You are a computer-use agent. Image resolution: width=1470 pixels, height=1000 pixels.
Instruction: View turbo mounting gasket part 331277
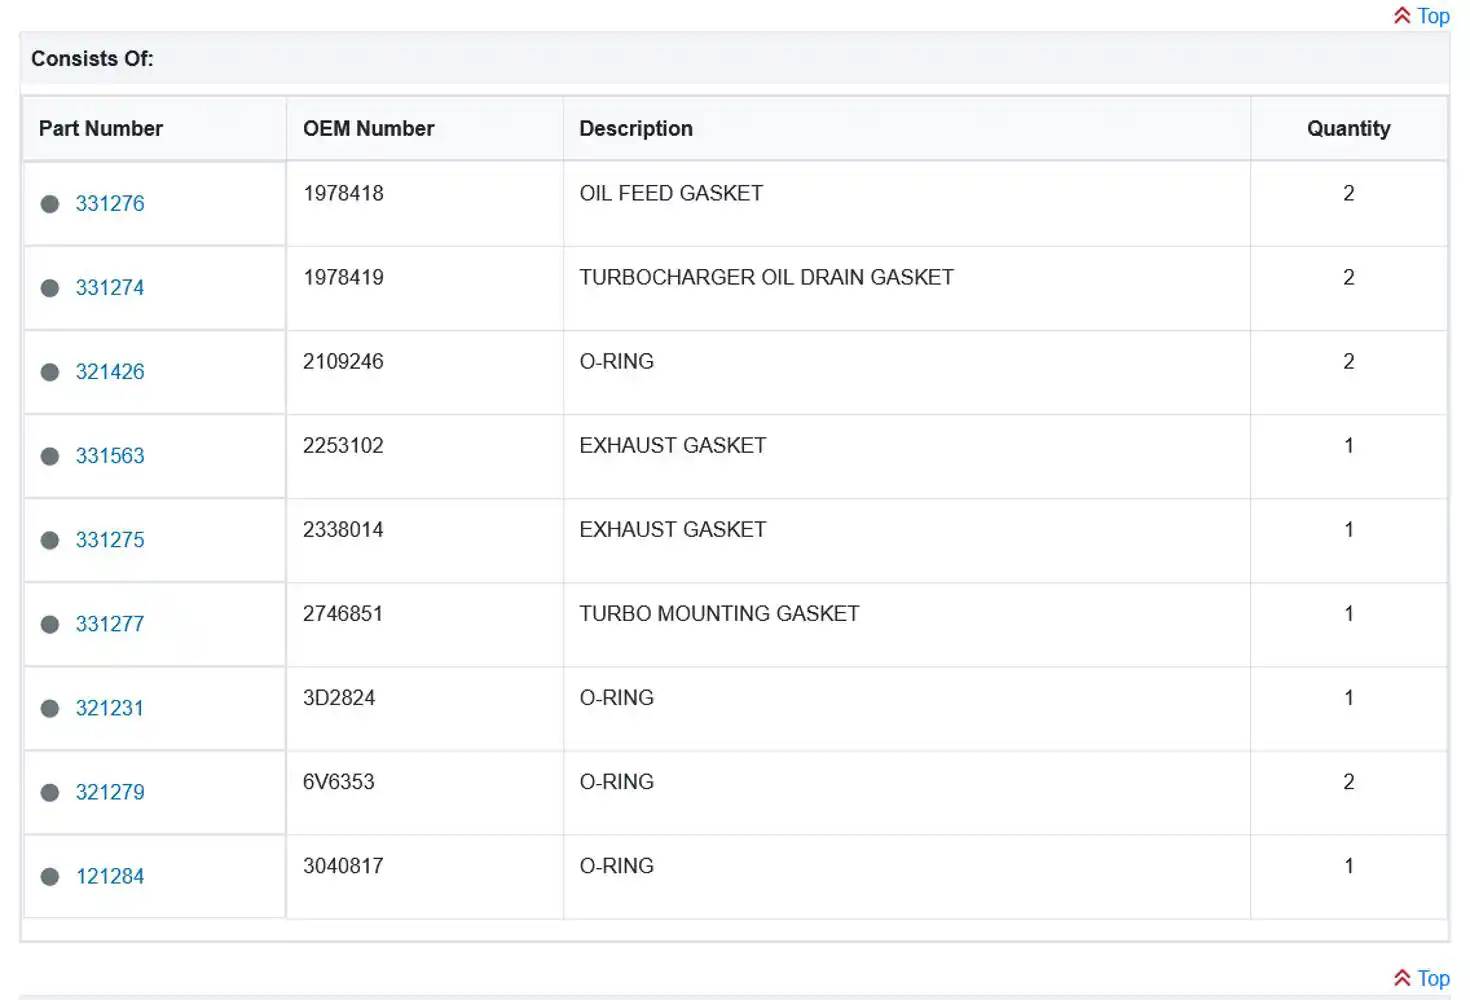(x=110, y=624)
